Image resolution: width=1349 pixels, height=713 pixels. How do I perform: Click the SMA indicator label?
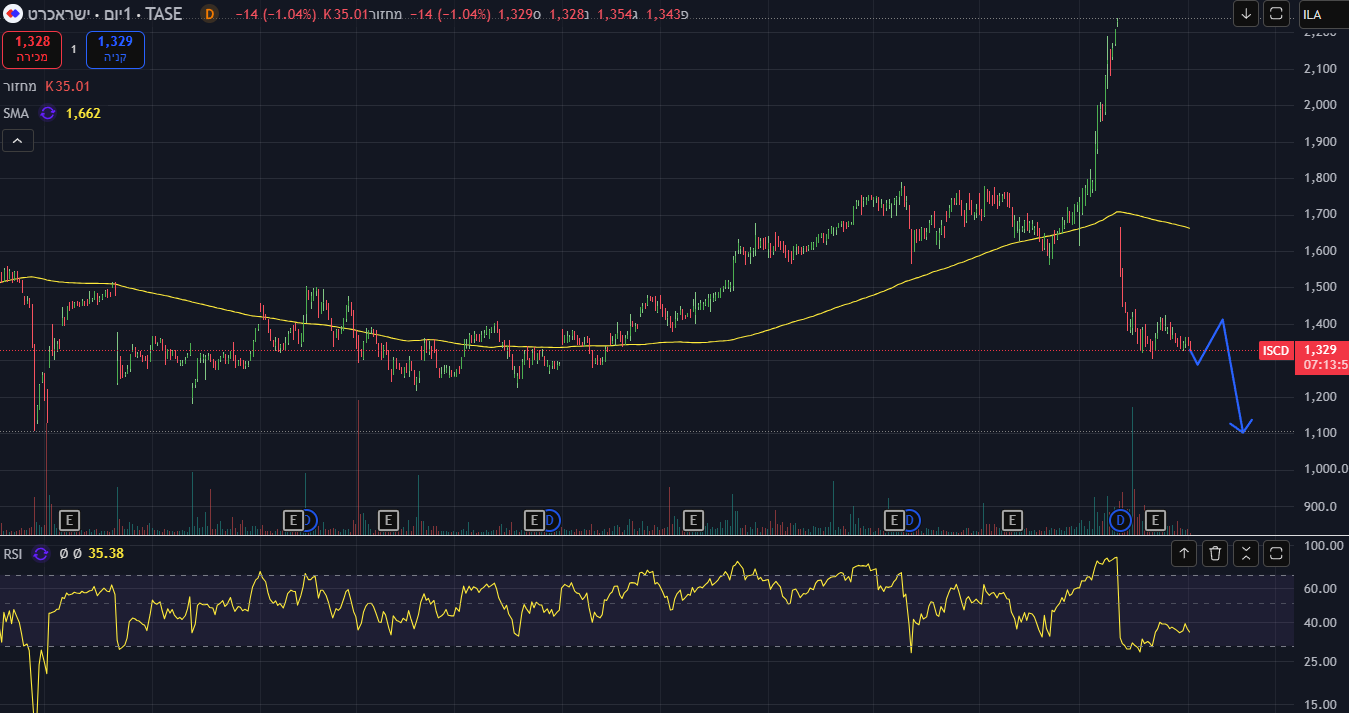[16, 113]
